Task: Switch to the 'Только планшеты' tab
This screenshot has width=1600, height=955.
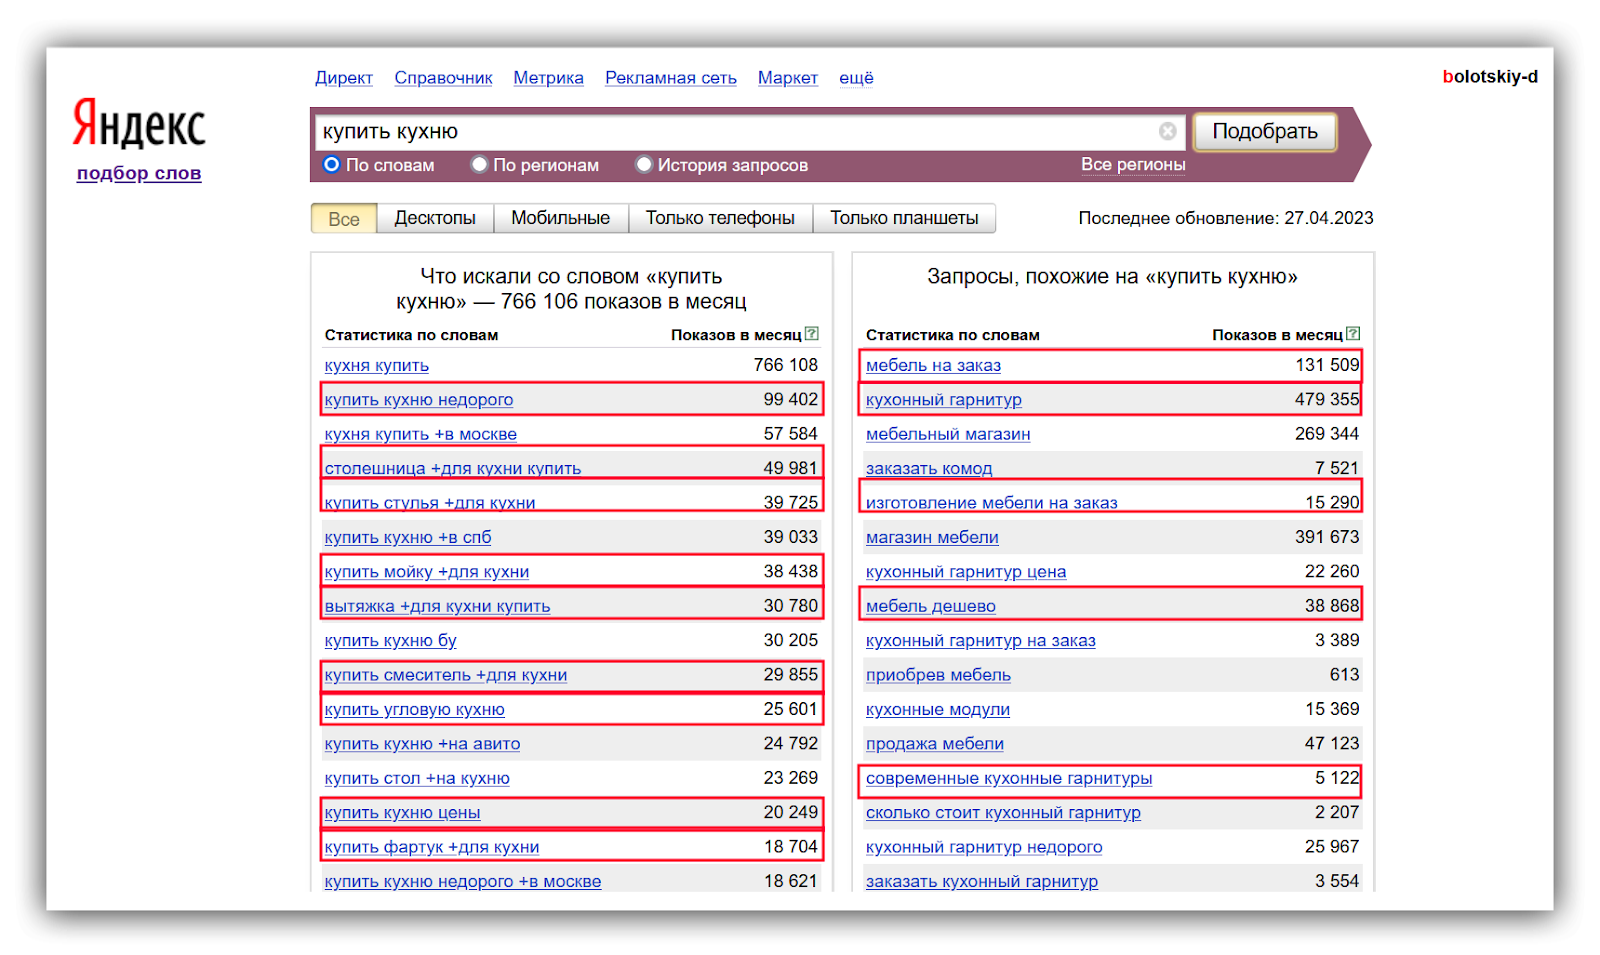Action: coord(904,218)
